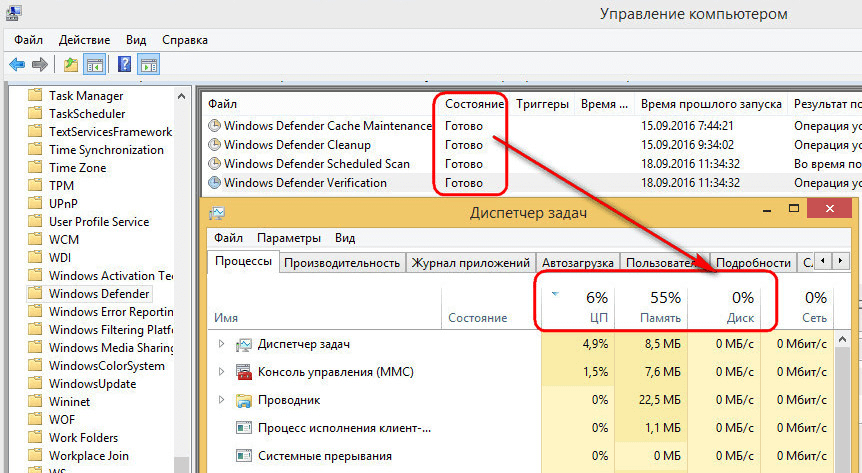Expand the Проводник process entry

pyautogui.click(x=221, y=400)
